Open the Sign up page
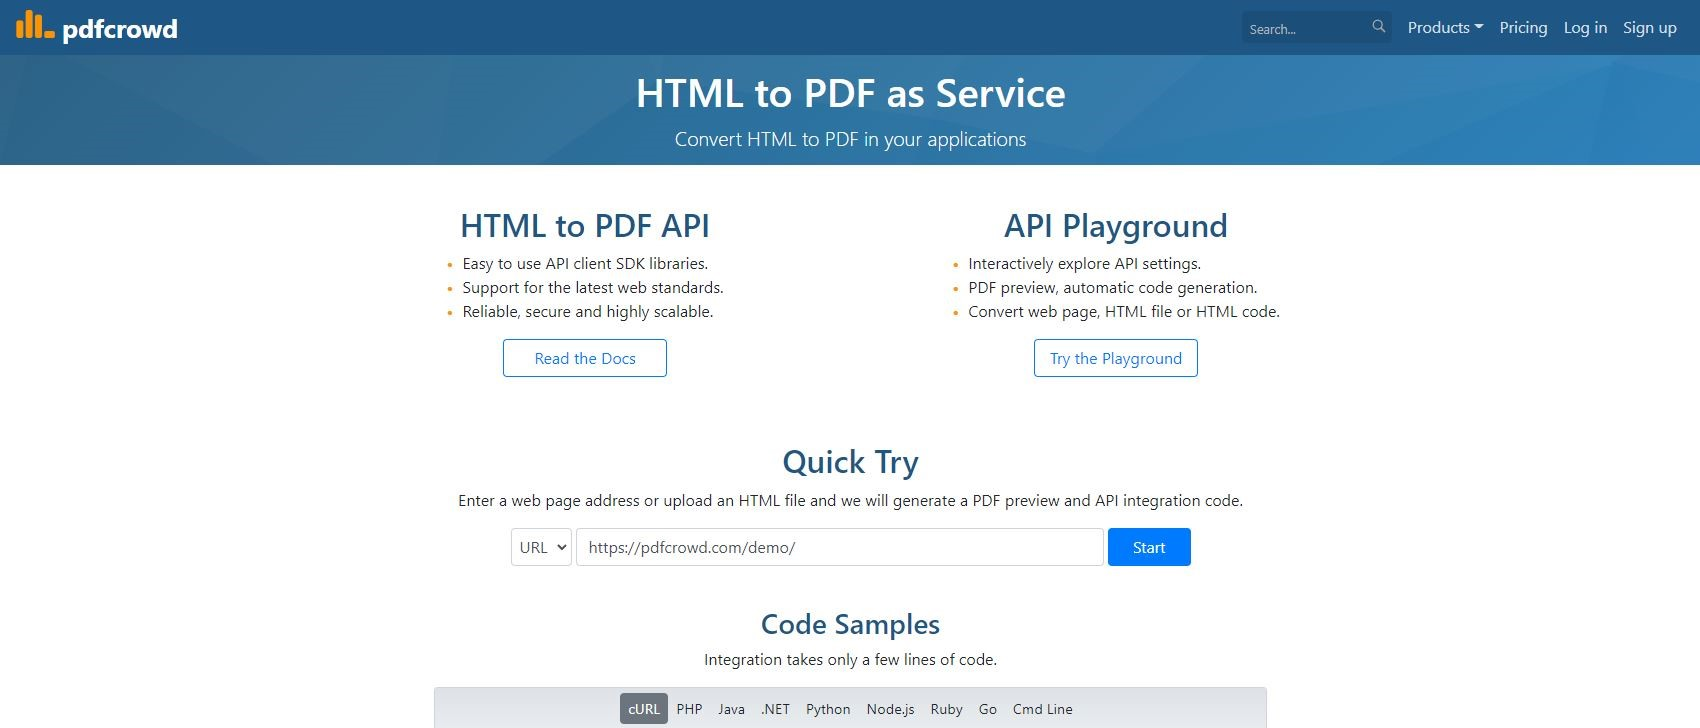This screenshot has height=728, width=1700. coord(1649,28)
